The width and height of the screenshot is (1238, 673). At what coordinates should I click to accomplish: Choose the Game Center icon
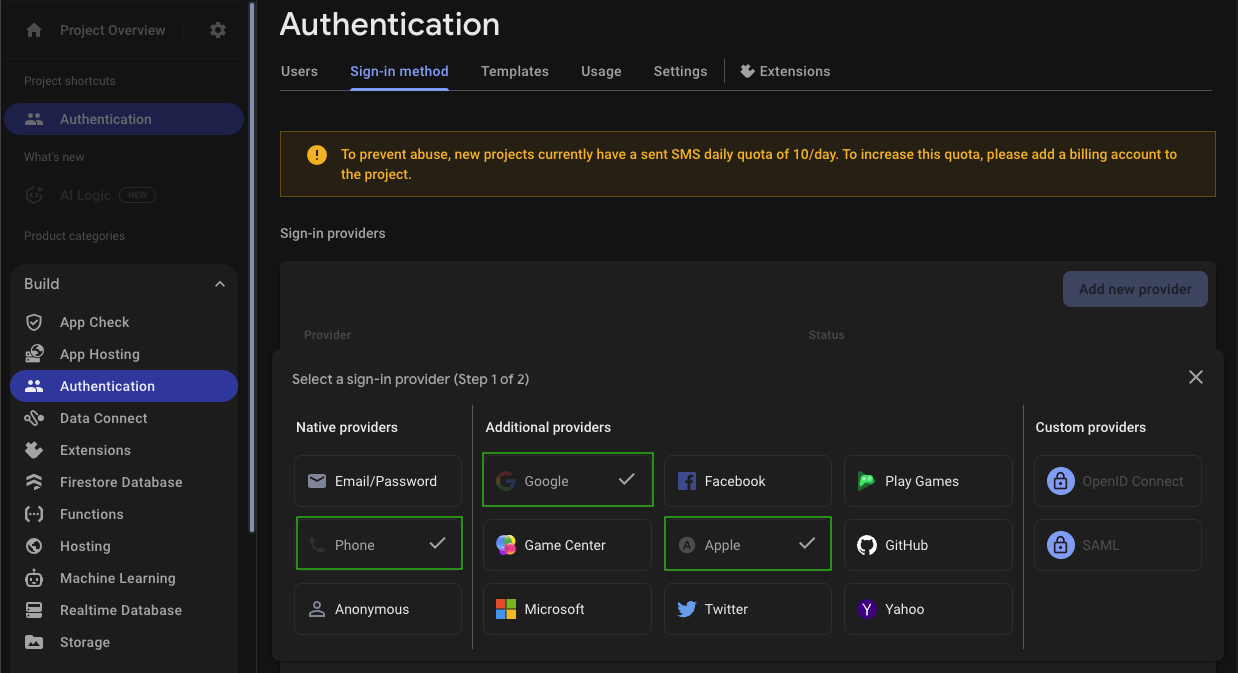pos(506,545)
